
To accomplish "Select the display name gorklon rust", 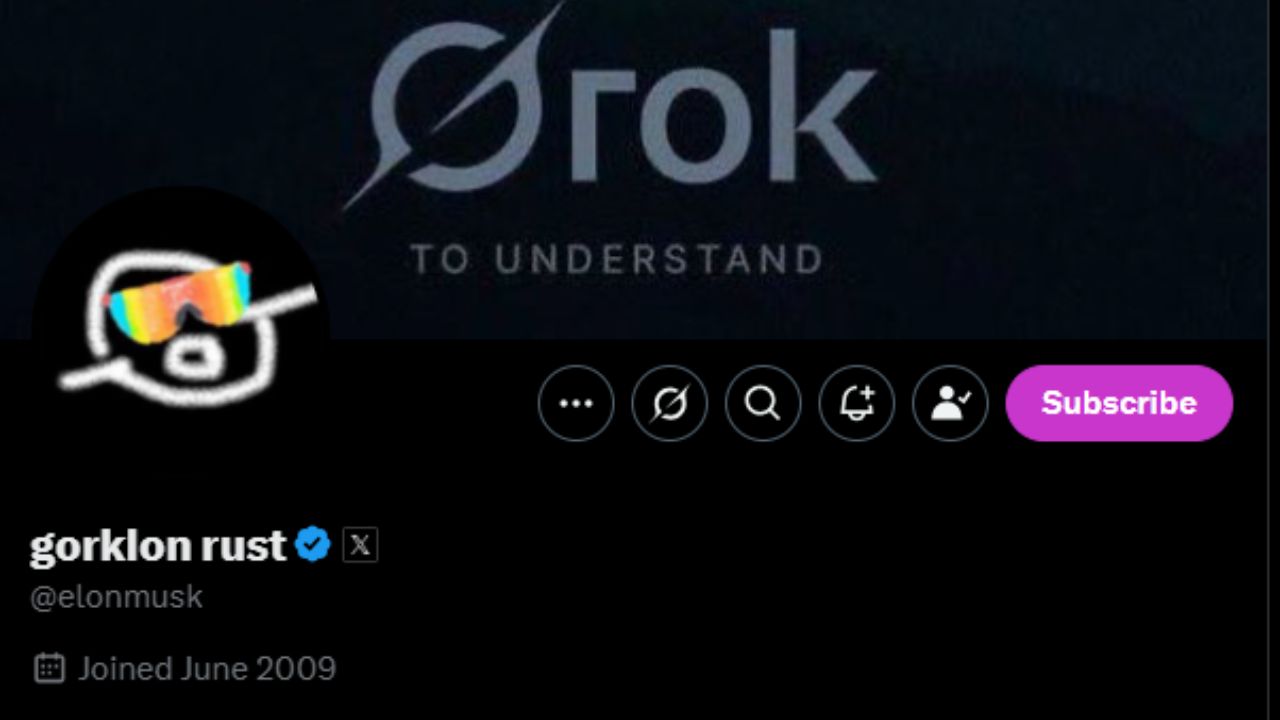I will click(158, 546).
